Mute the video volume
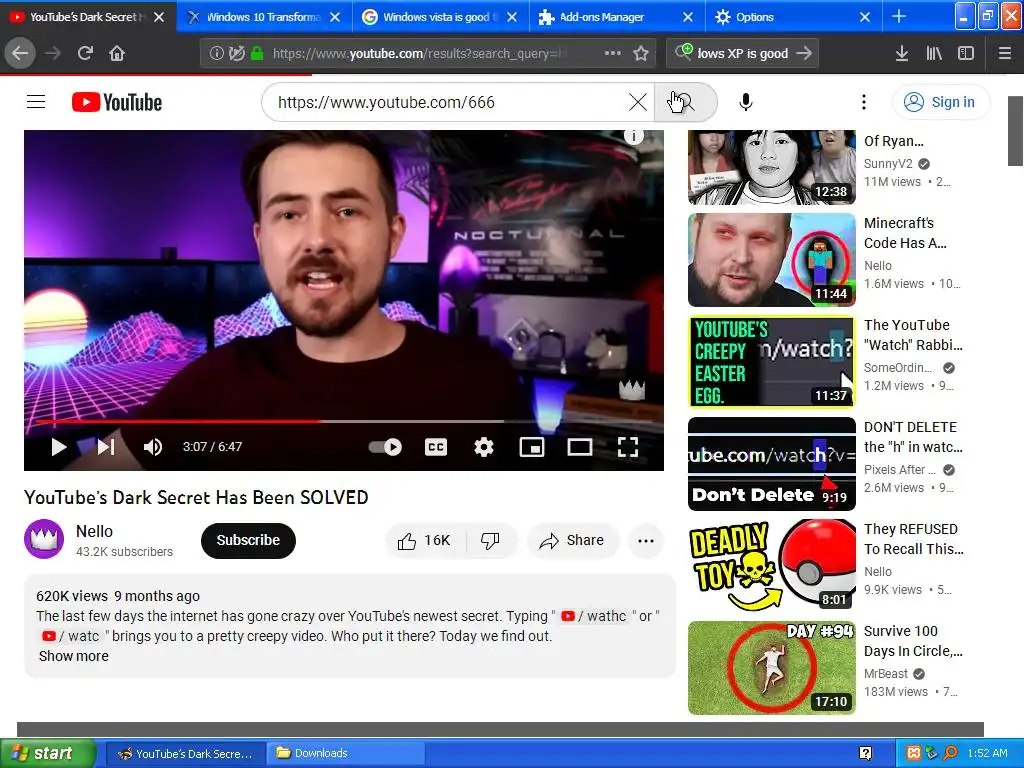1024x768 pixels. [153, 447]
